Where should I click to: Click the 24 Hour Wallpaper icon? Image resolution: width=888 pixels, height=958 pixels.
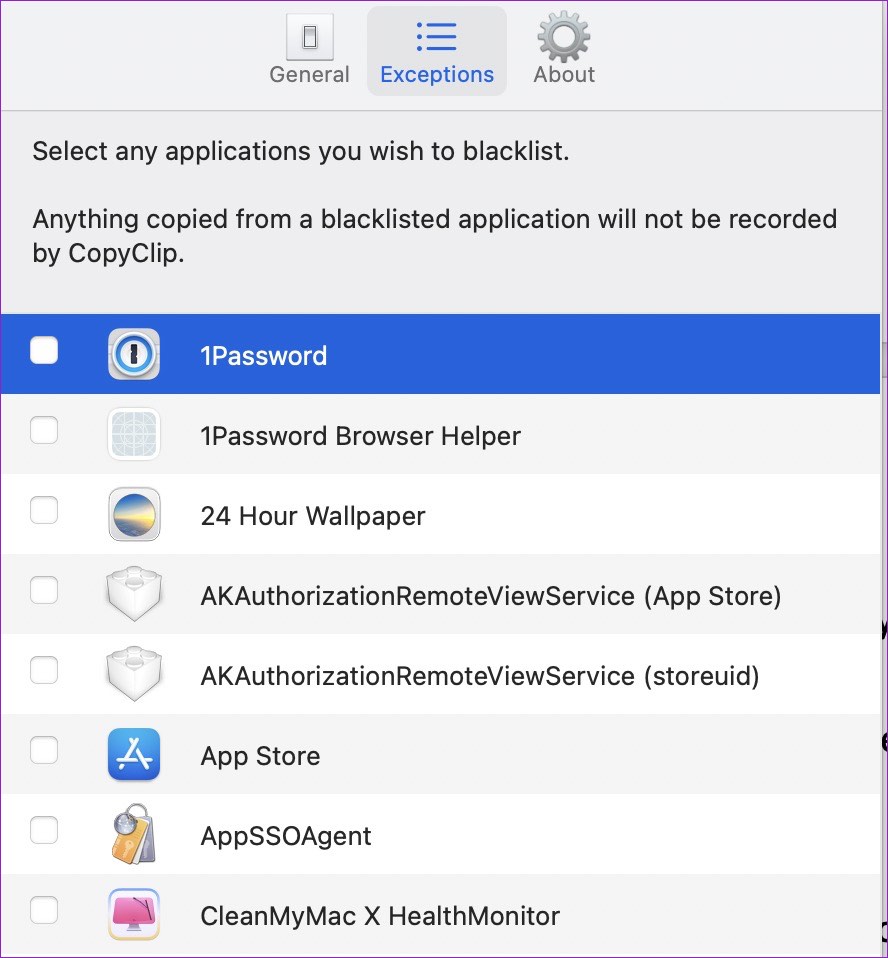tap(134, 514)
